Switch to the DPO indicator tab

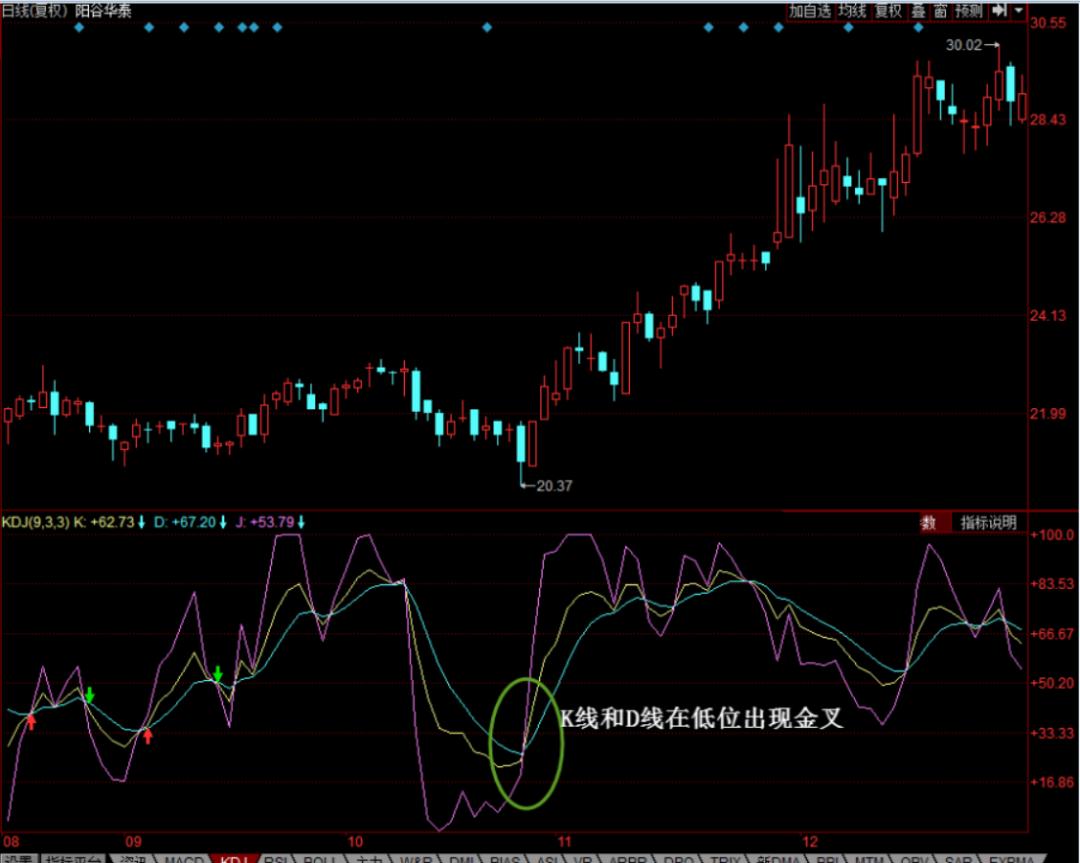(x=678, y=858)
